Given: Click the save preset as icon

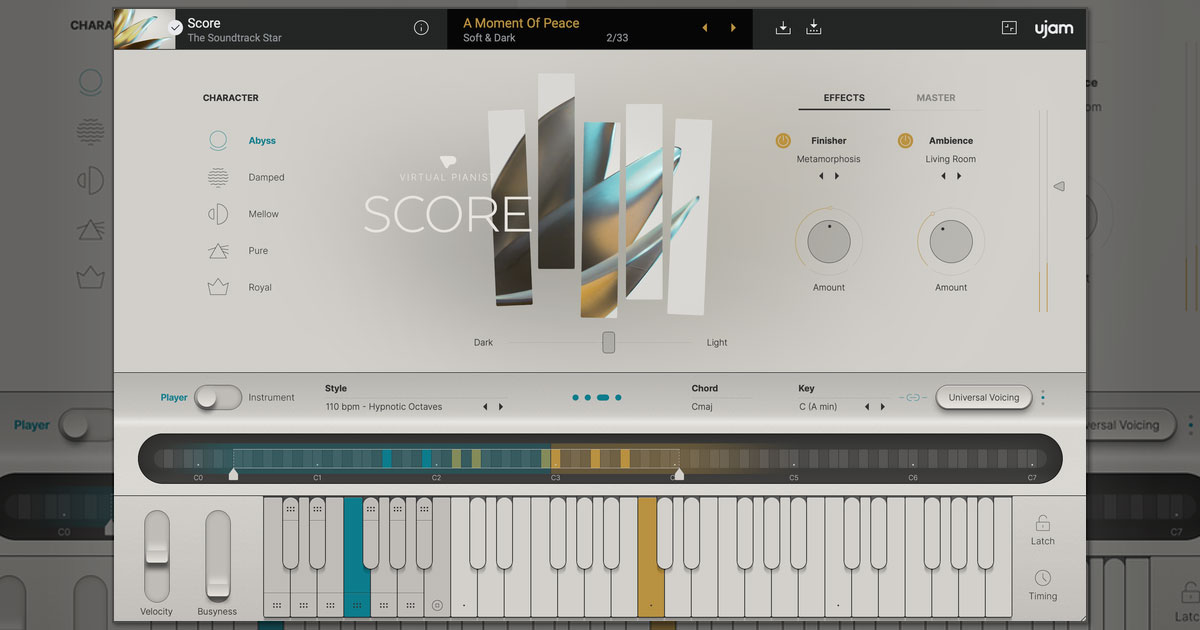Looking at the screenshot, I should 813,28.
